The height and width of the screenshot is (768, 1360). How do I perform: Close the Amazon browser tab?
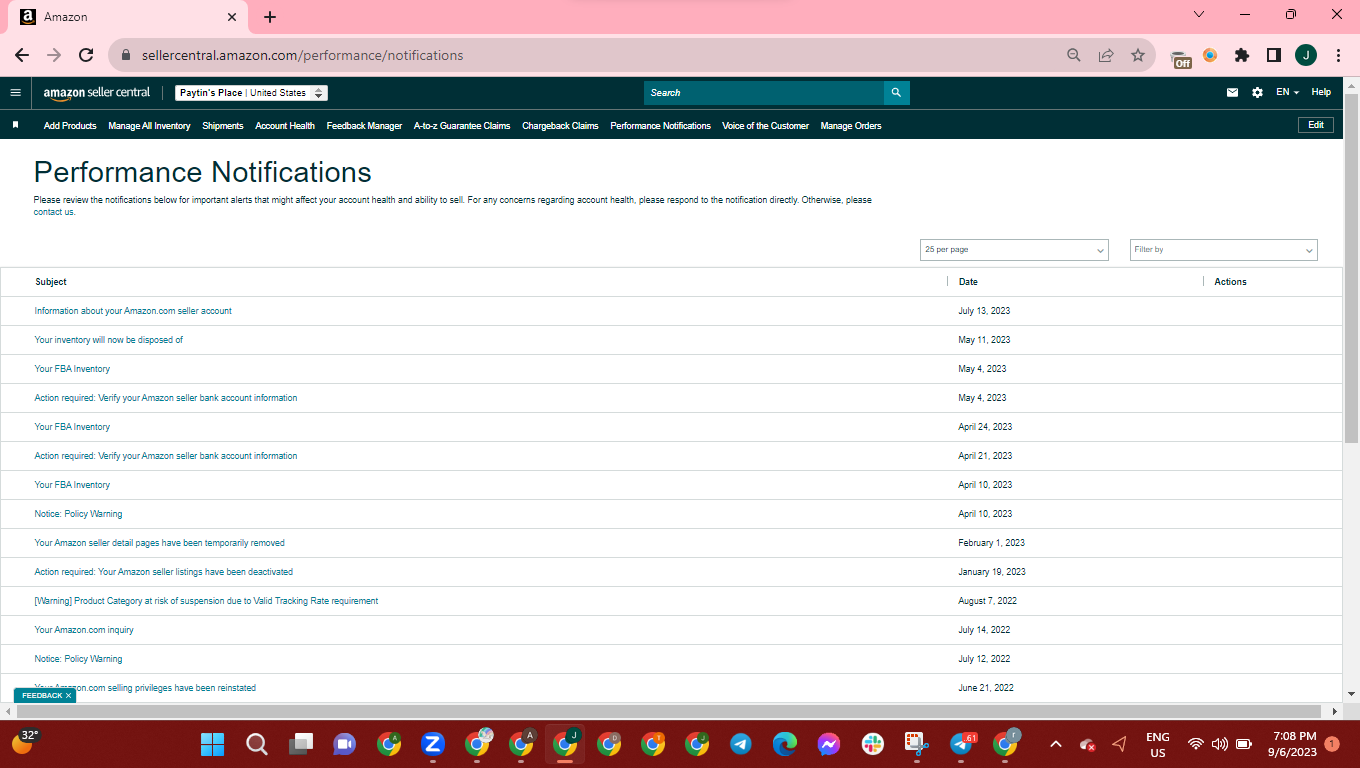pos(232,17)
